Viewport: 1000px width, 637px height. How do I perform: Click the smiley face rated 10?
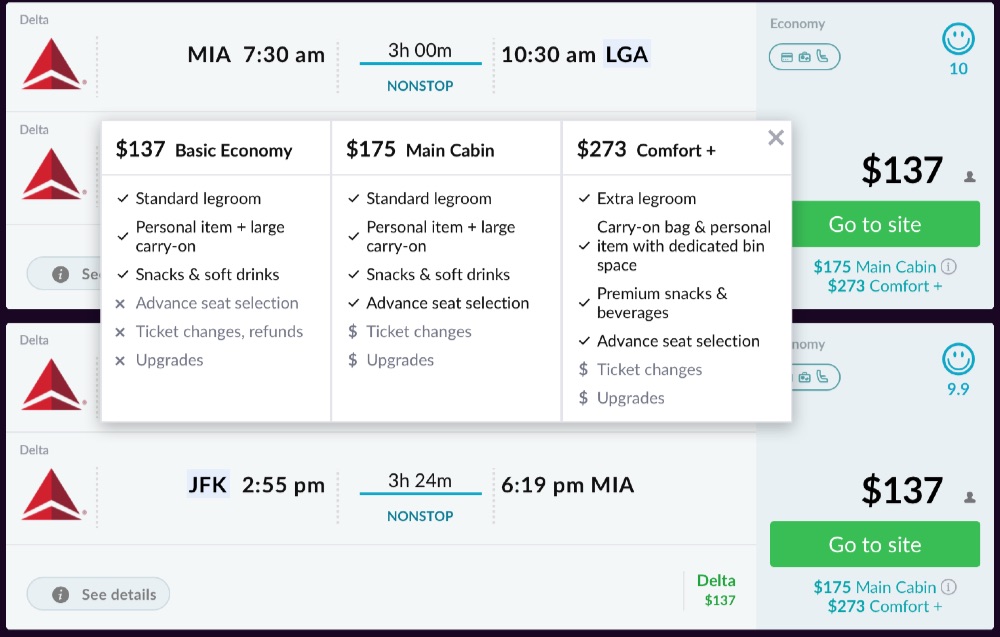pos(958,40)
